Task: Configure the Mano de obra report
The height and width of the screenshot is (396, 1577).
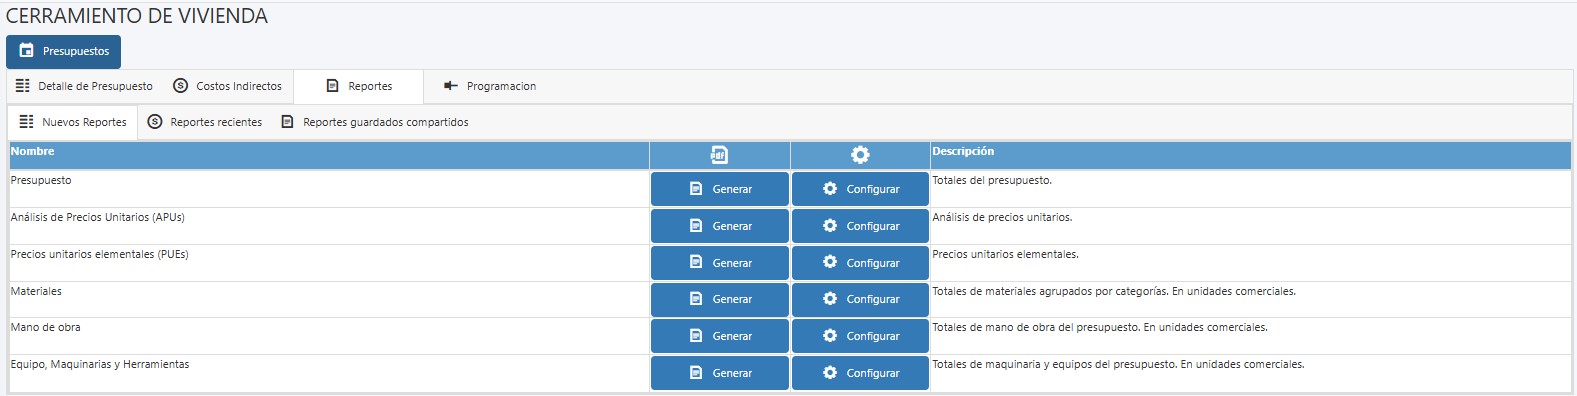Action: (x=860, y=336)
